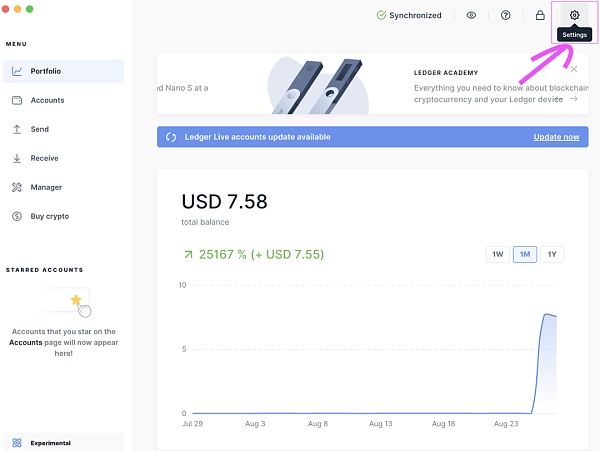Viewport: 600px width, 451px height.
Task: Open Accounts in the sidebar menu
Action: click(x=47, y=100)
